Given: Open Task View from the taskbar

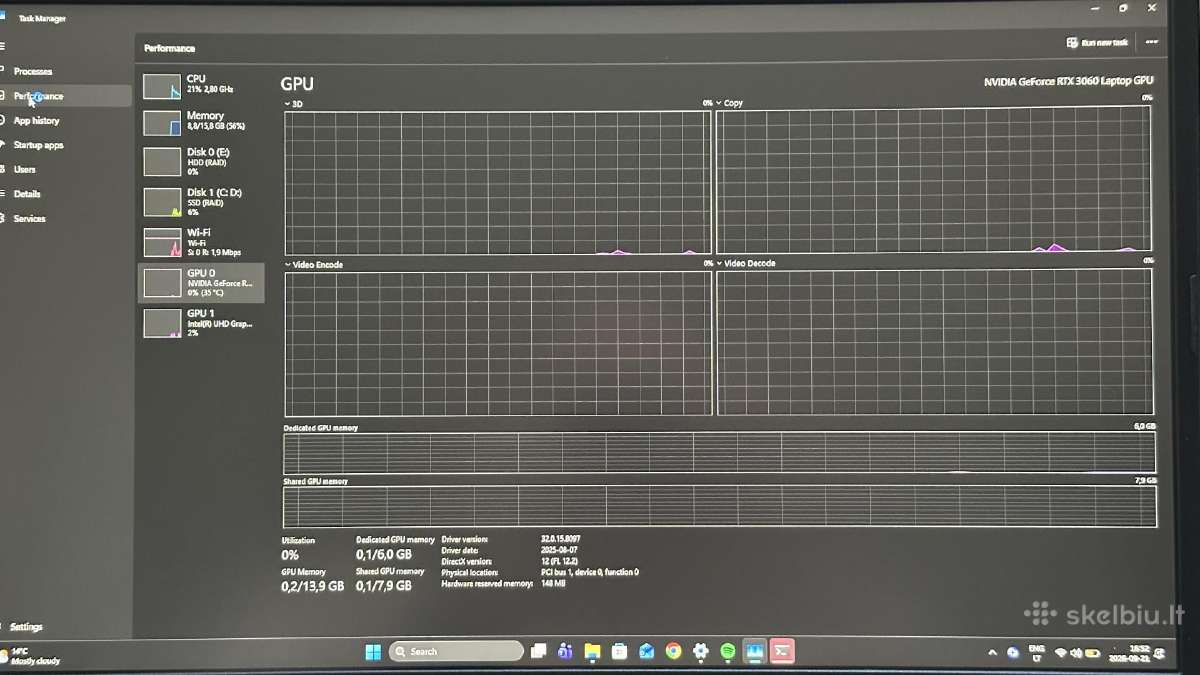Looking at the screenshot, I should tap(539, 651).
